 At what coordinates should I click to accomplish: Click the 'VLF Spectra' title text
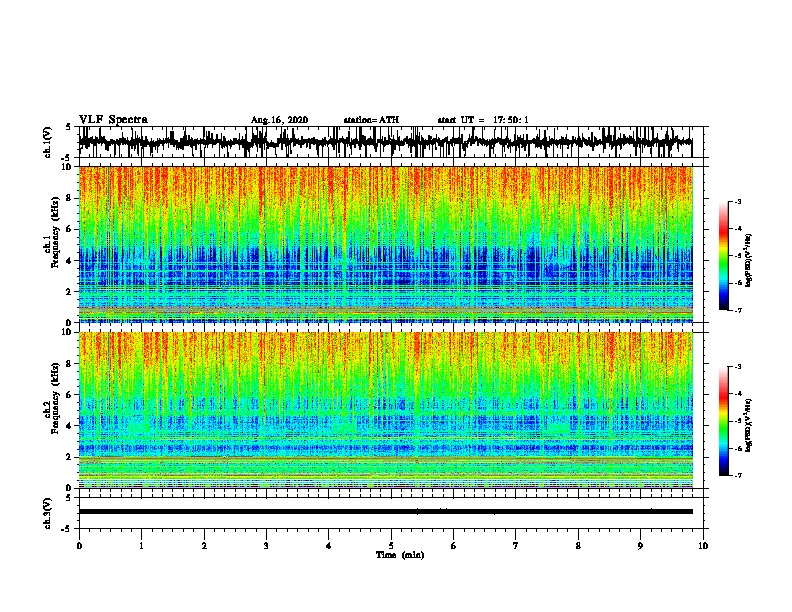[x=113, y=120]
